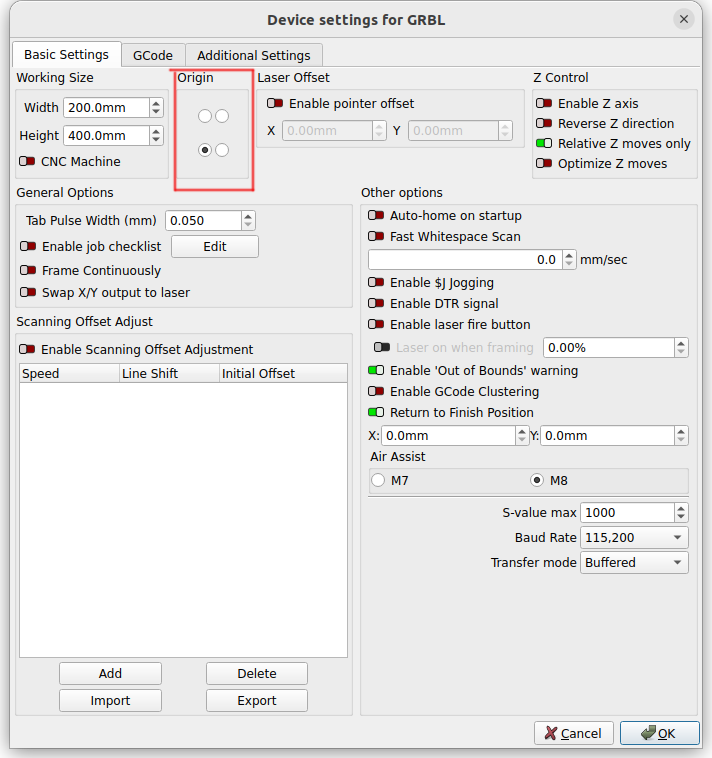Toggle Swap X/Y output to laser

(x=28, y=292)
